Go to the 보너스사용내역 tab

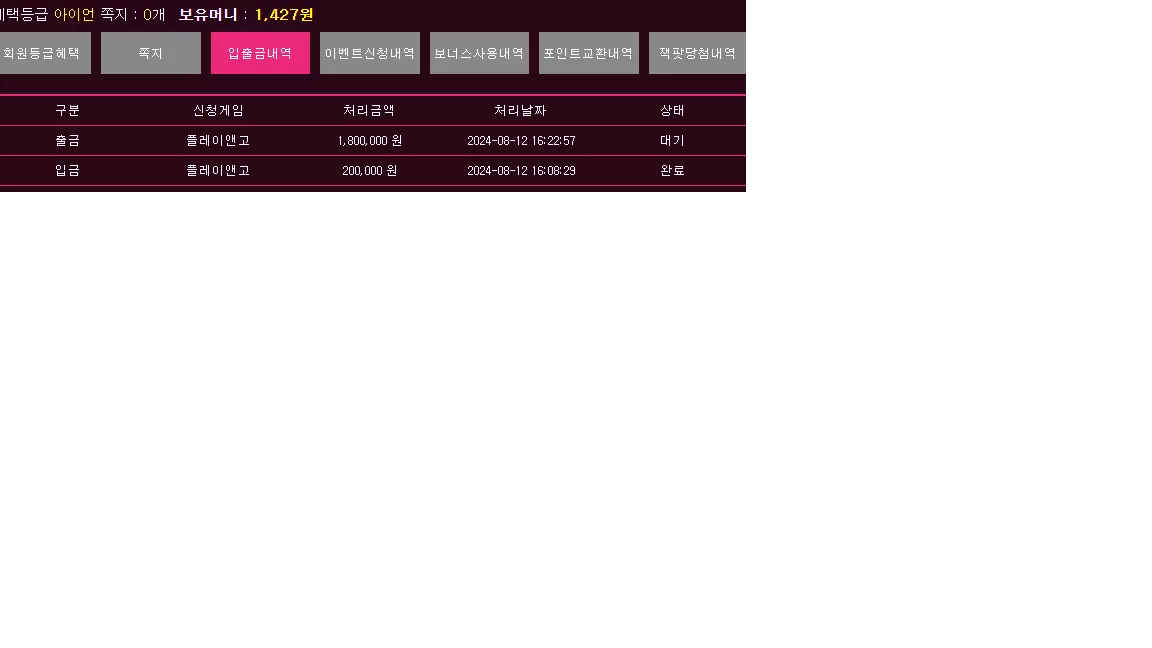coord(479,53)
